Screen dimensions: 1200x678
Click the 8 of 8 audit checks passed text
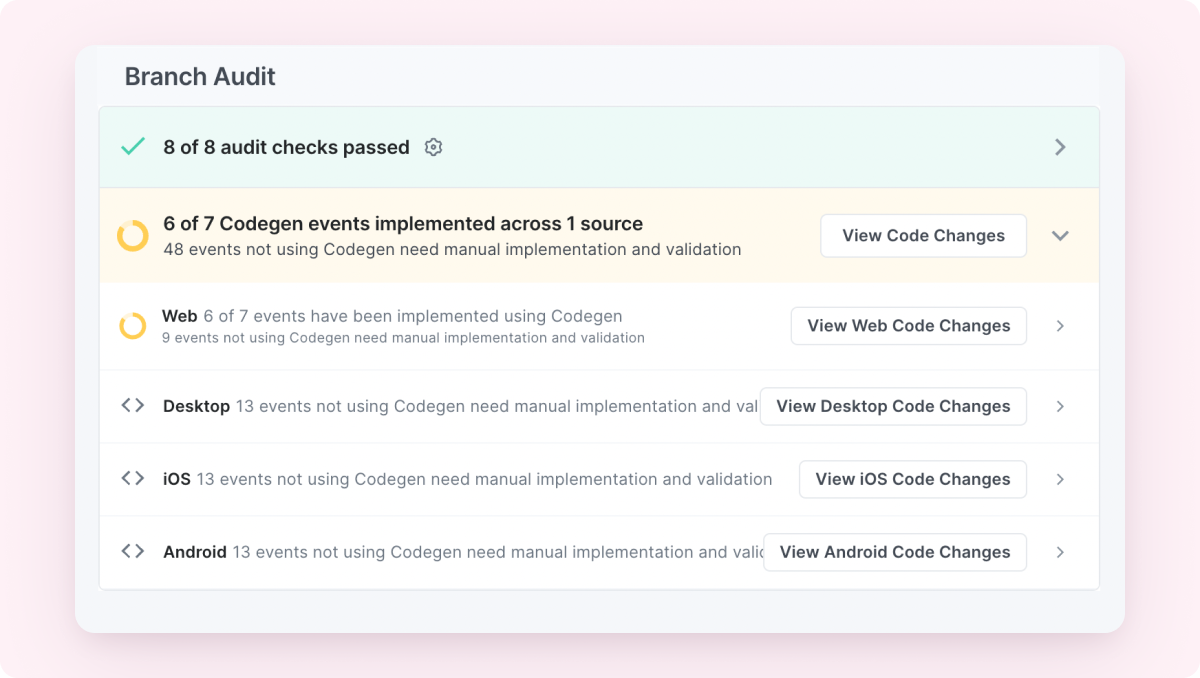click(286, 147)
